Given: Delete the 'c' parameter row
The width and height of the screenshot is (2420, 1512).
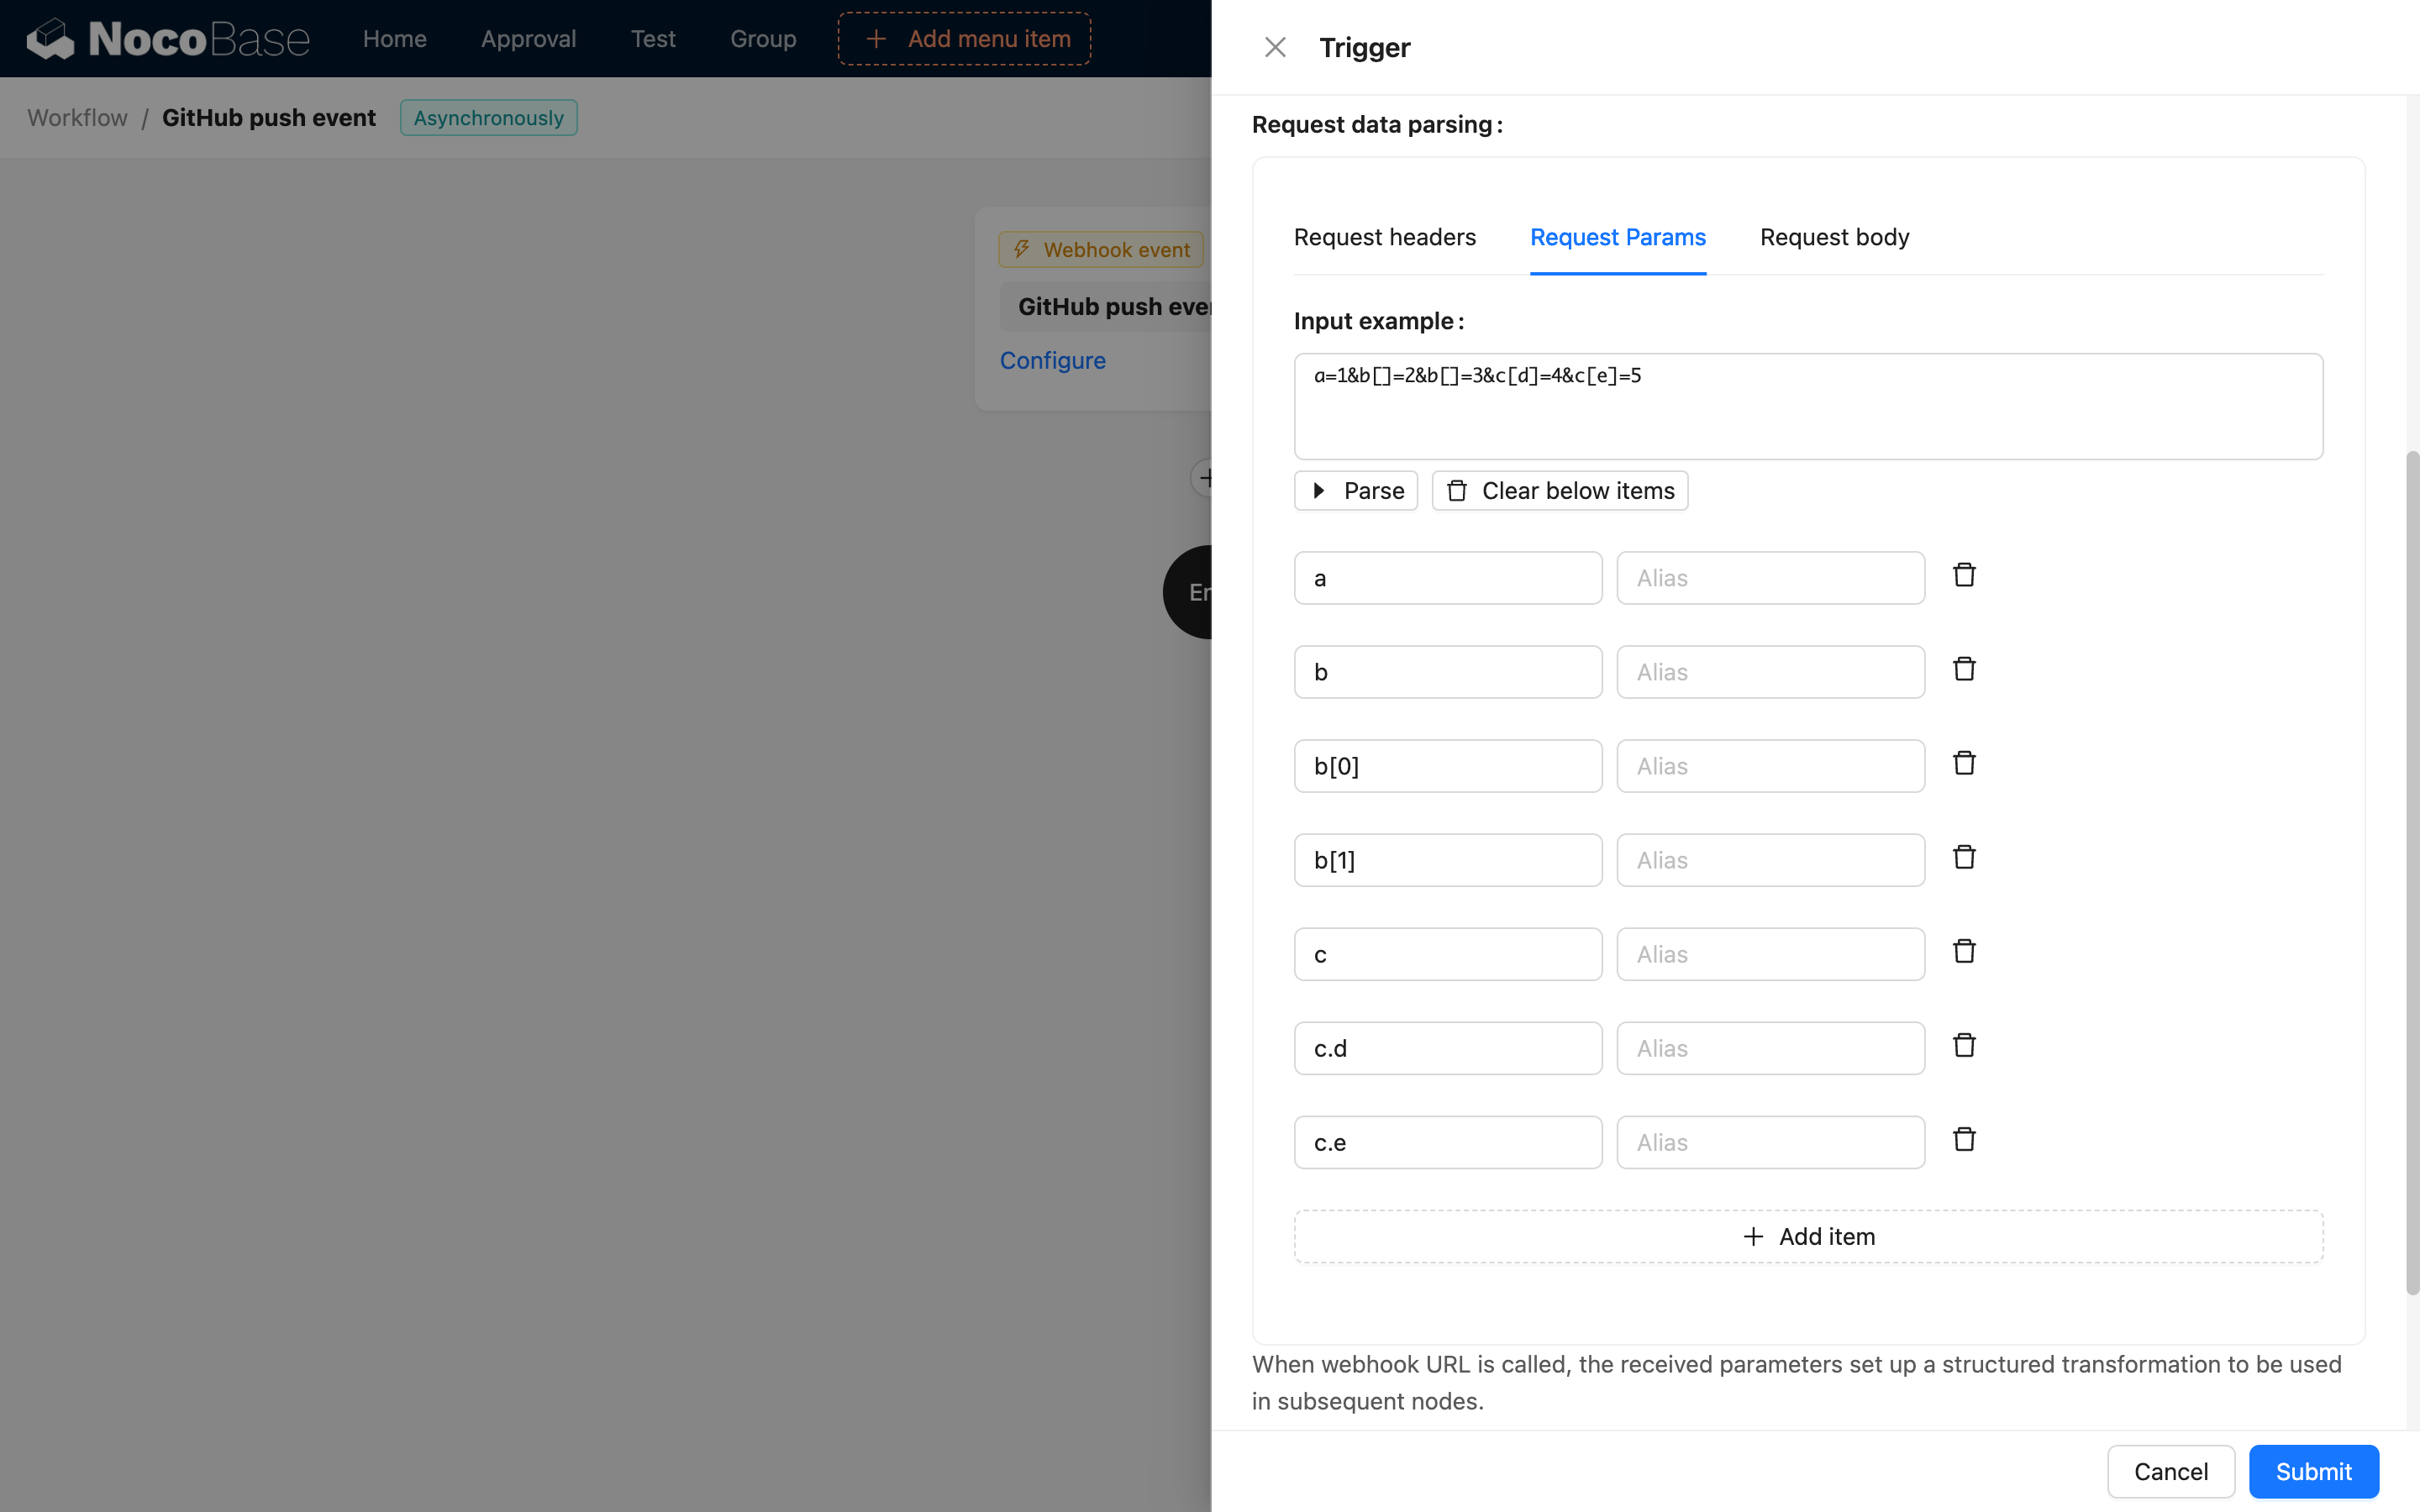Looking at the screenshot, I should pyautogui.click(x=1964, y=951).
